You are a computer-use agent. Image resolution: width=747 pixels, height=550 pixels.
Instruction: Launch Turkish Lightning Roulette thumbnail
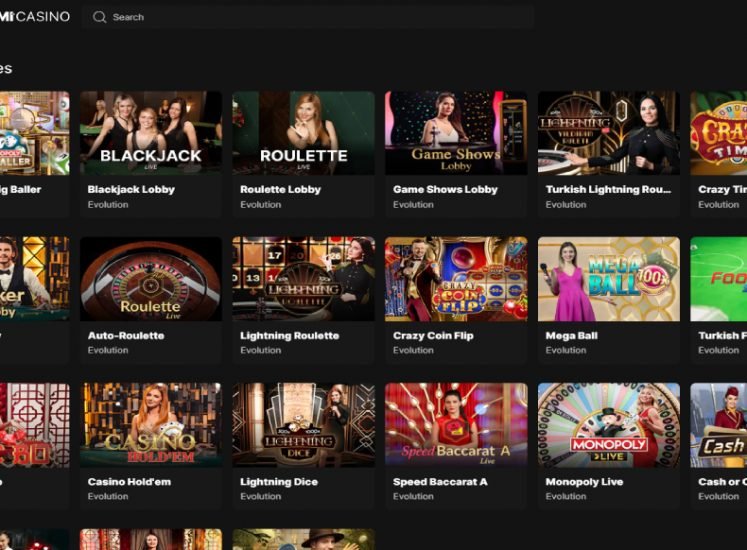click(608, 133)
